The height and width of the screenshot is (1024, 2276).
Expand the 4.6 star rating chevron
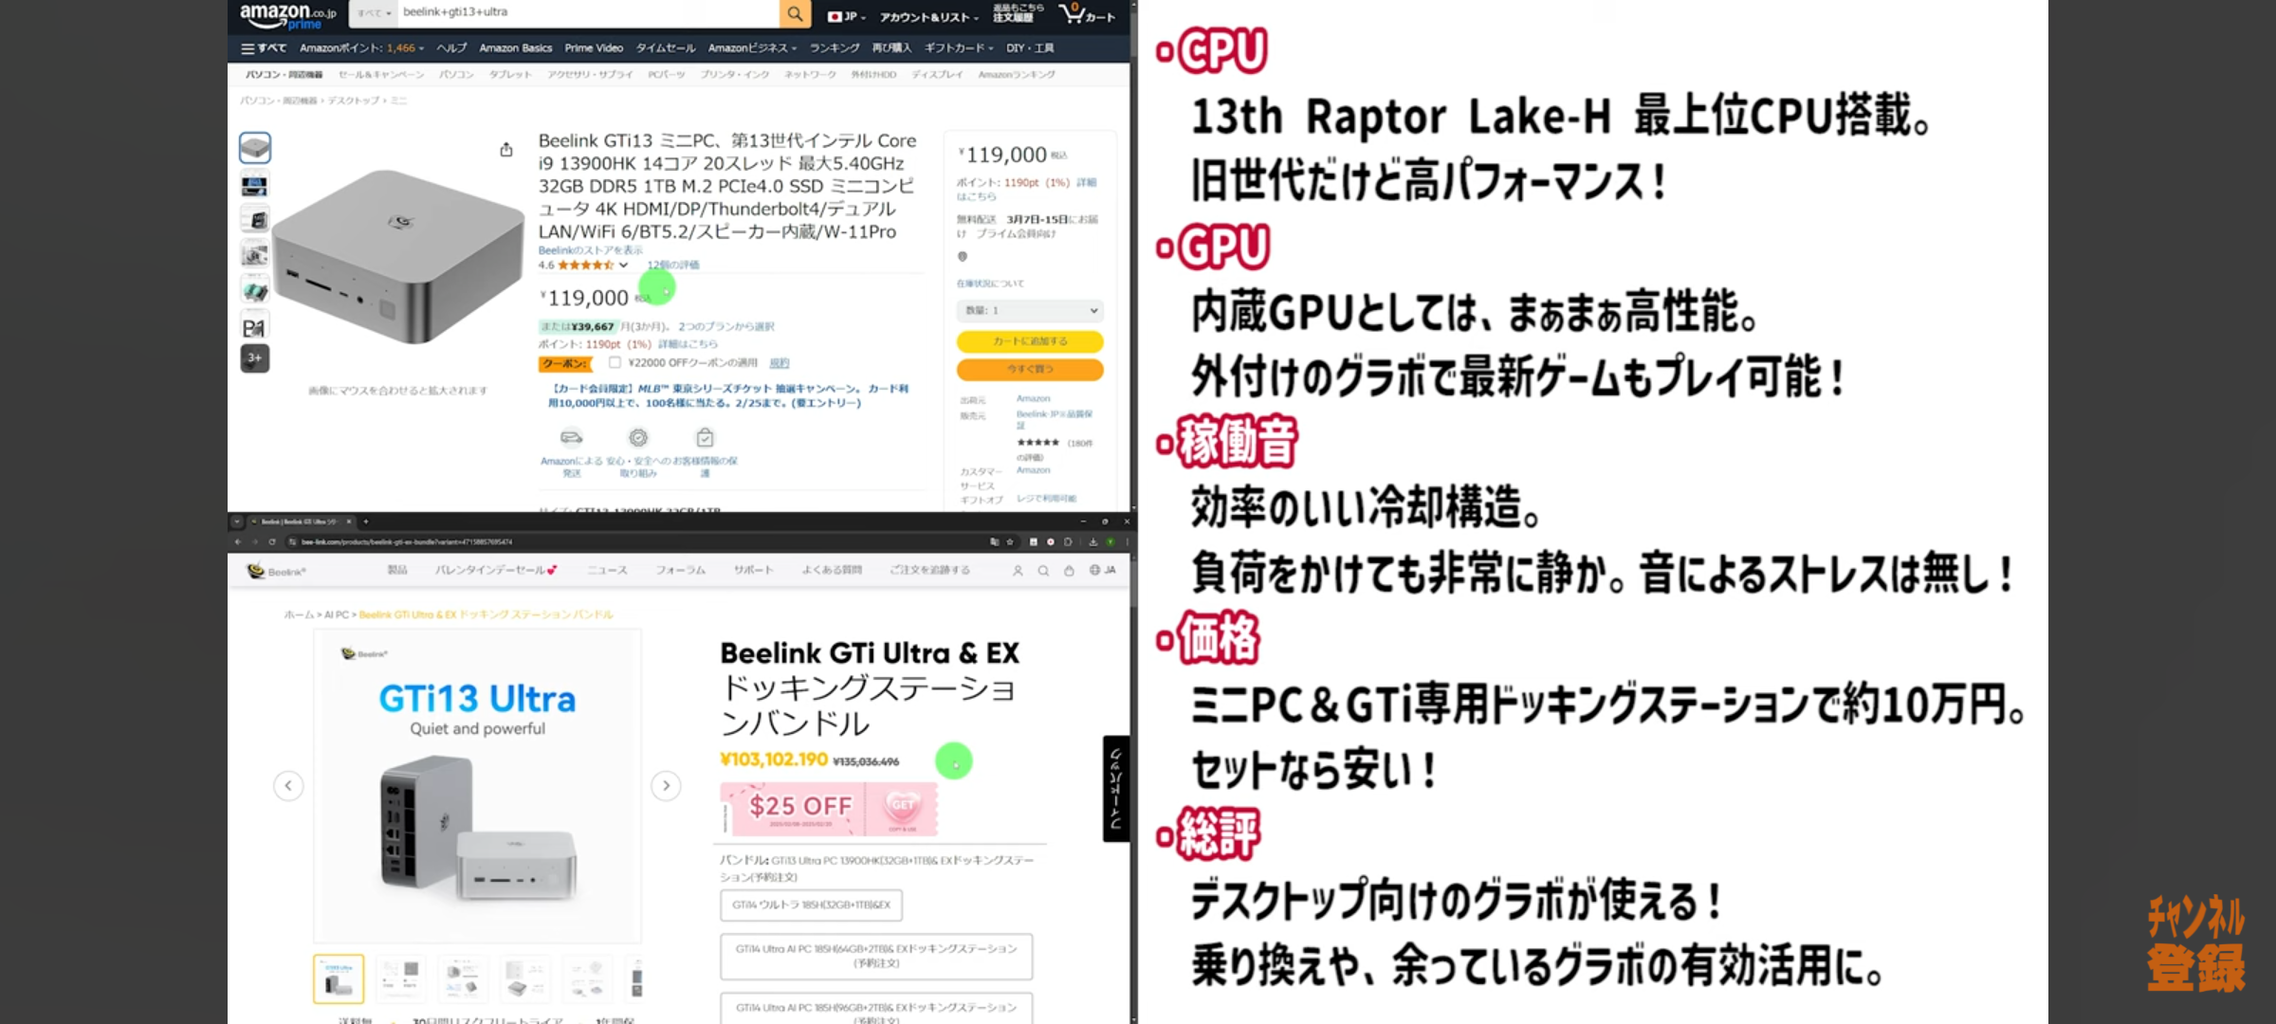[x=623, y=265]
